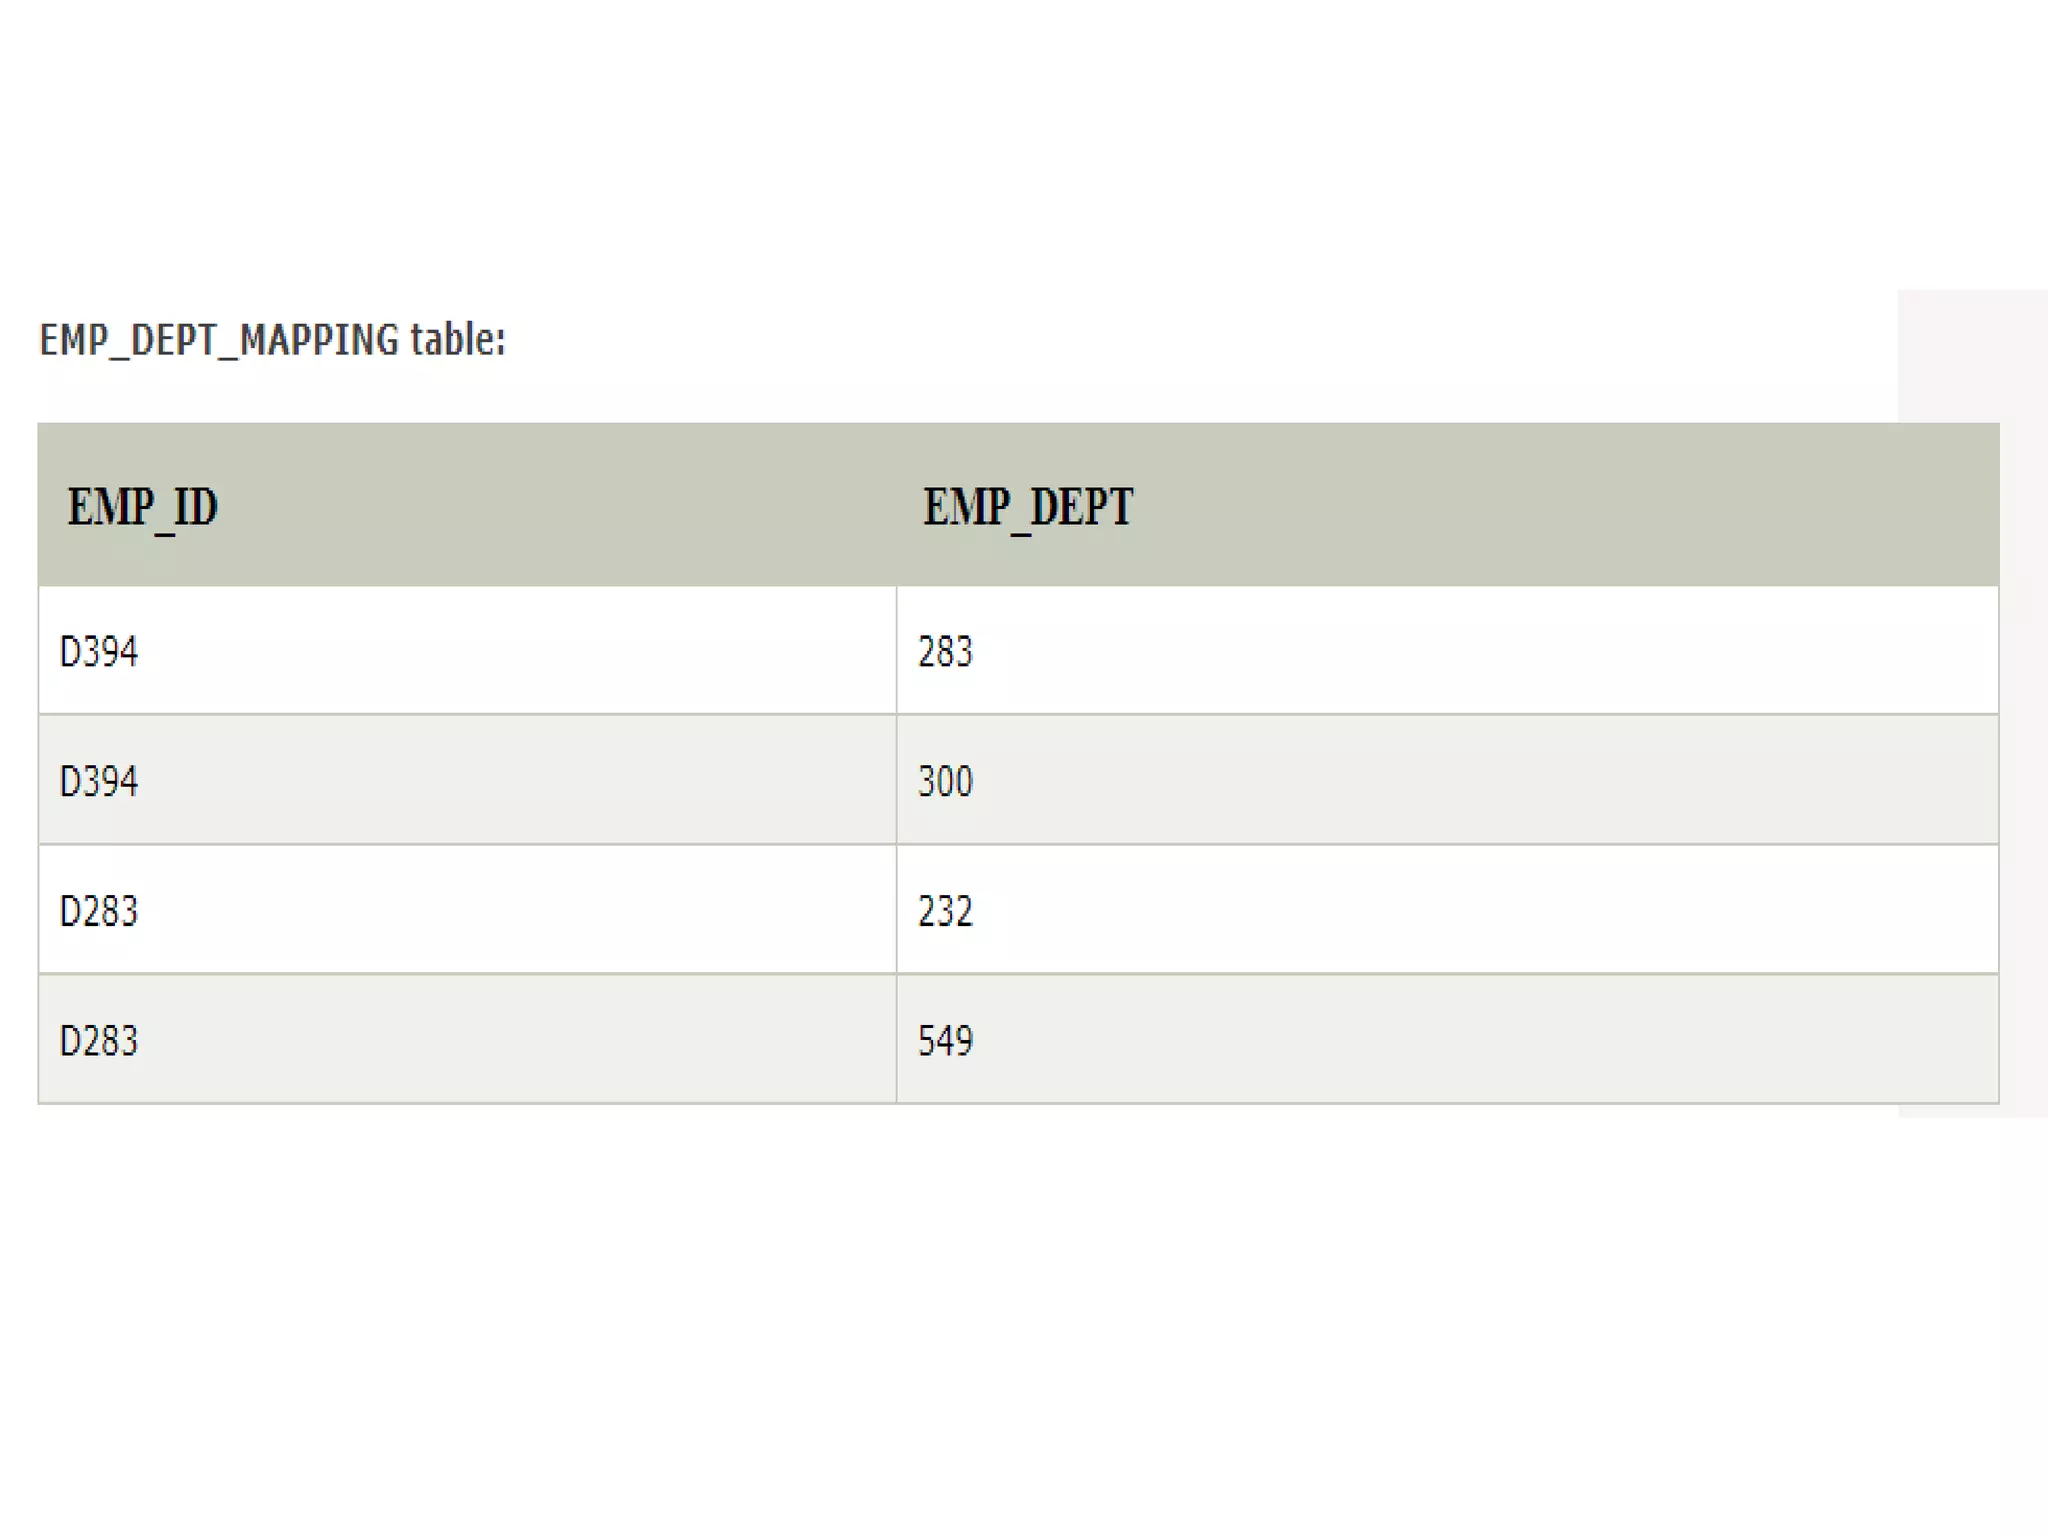The height and width of the screenshot is (1536, 2048).
Task: Click the divider between D394 and 283 cells
Action: (896, 652)
